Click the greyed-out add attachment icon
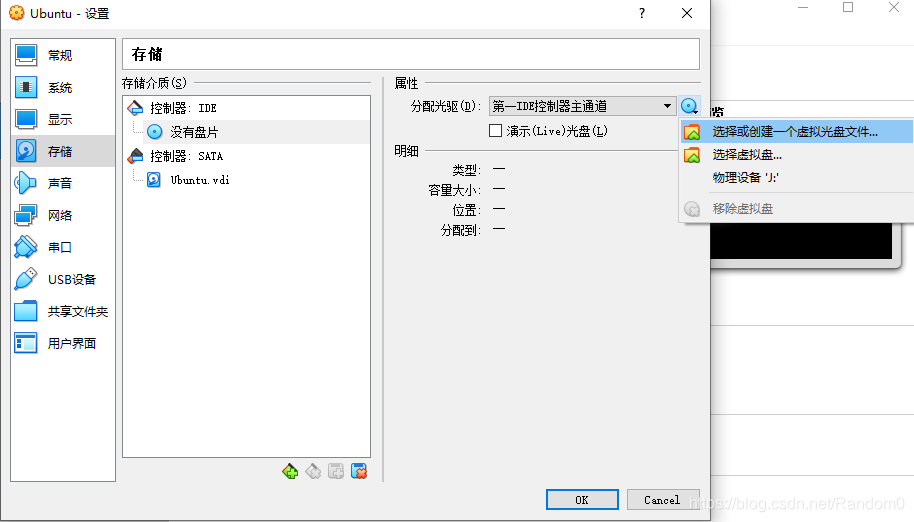Screen dimensions: 914x522 click(336, 471)
